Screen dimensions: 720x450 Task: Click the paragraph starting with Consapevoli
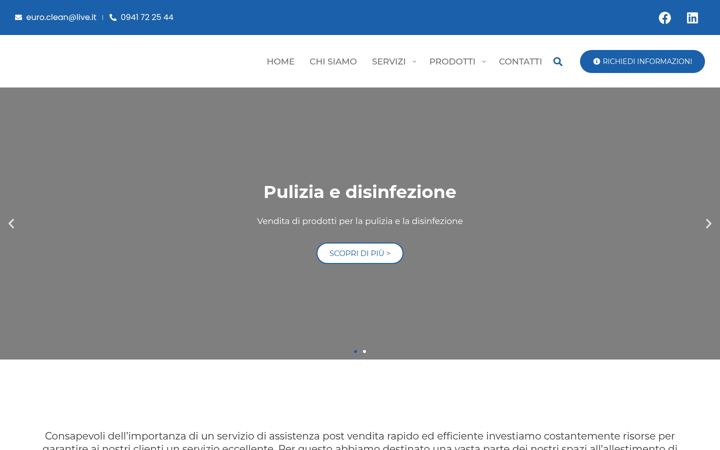[360, 441]
